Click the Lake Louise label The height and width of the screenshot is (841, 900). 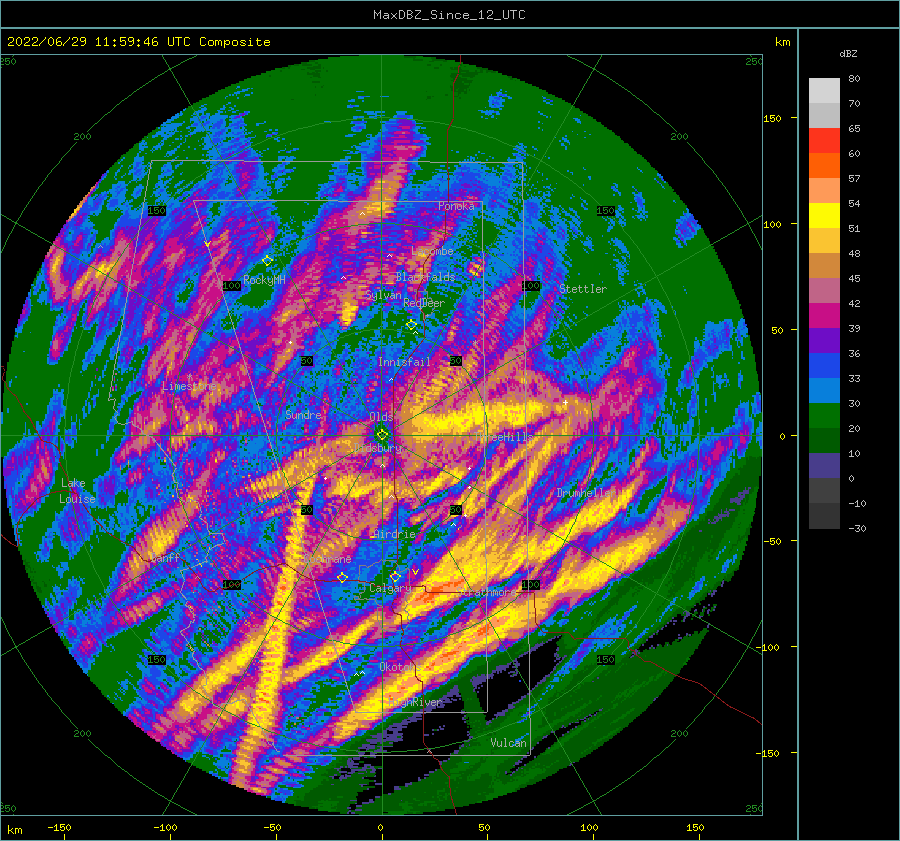click(x=77, y=491)
